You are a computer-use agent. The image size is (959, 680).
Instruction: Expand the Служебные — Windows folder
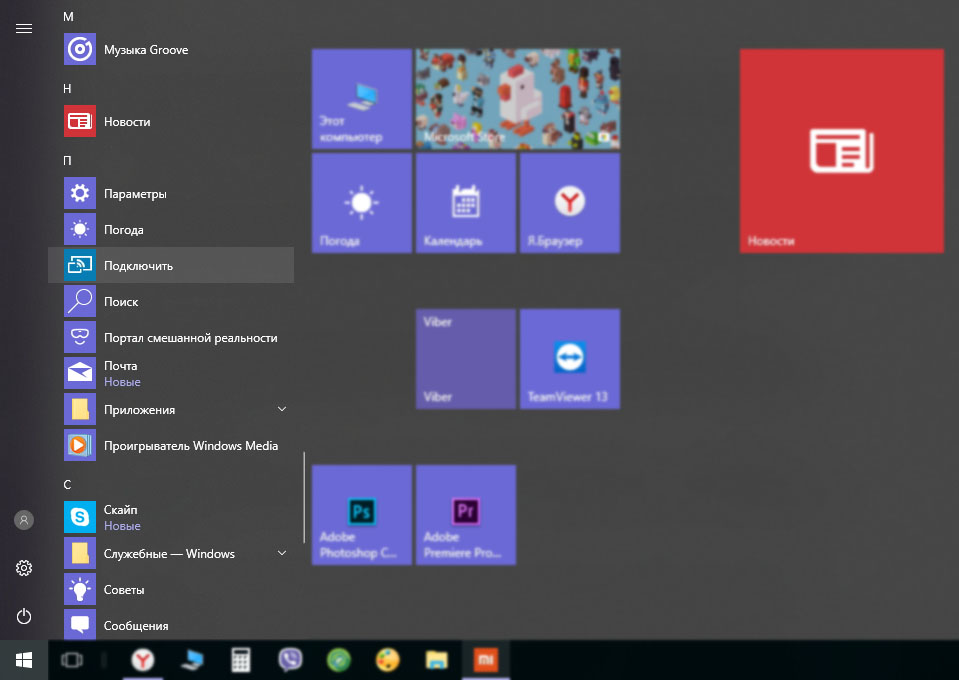tap(282, 554)
